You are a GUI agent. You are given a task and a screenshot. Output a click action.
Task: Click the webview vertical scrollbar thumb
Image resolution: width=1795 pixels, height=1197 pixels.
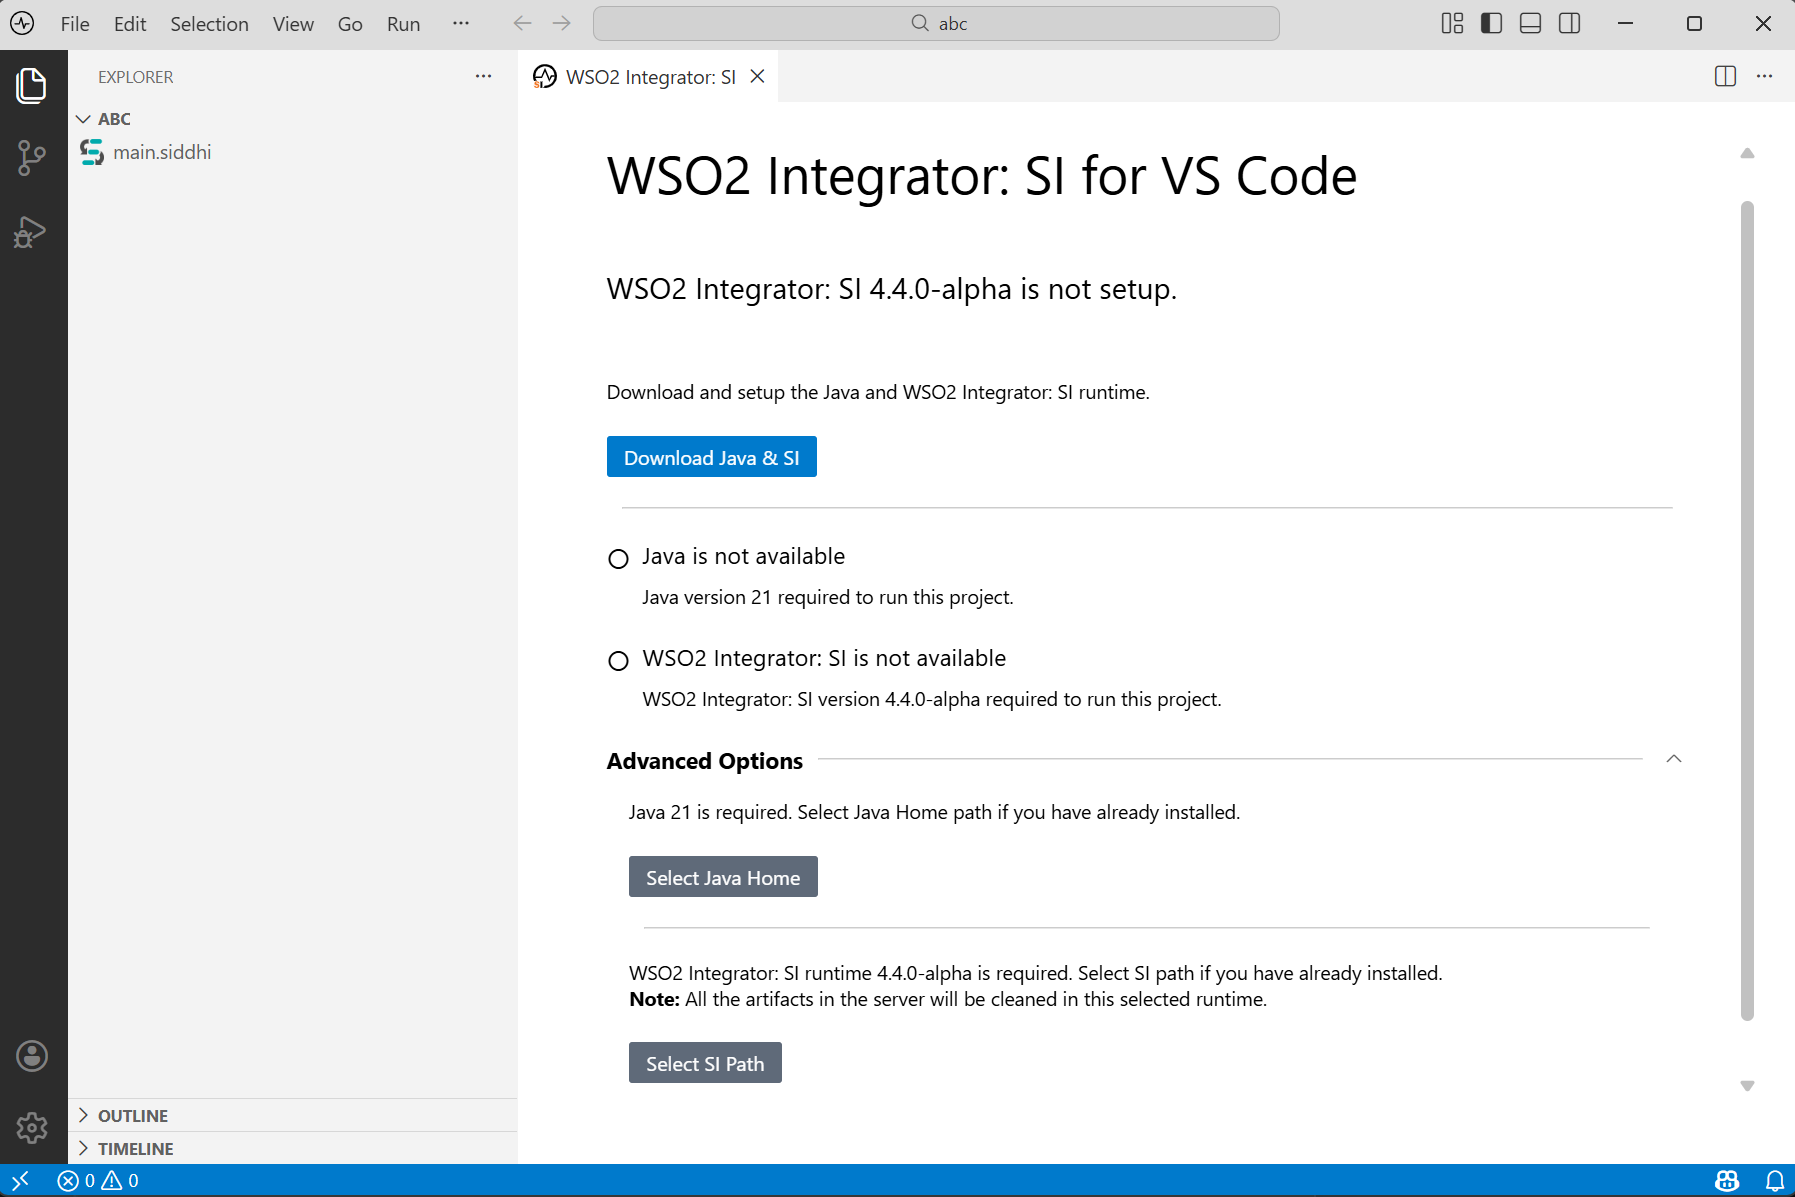pos(1747,611)
